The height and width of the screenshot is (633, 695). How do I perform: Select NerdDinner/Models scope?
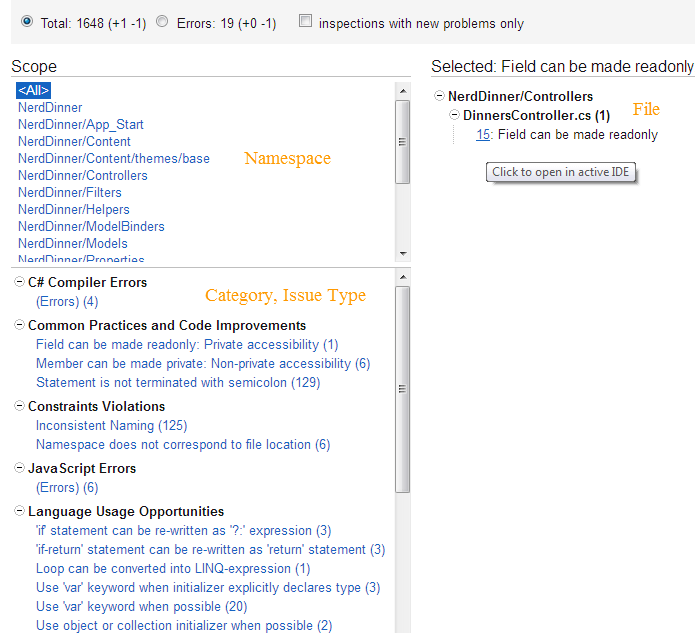(73, 244)
